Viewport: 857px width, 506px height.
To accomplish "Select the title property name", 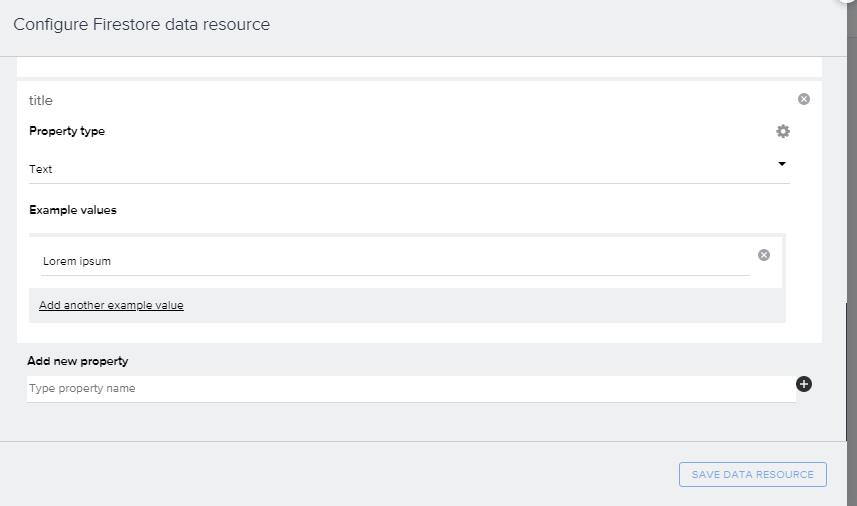I will click(x=41, y=101).
